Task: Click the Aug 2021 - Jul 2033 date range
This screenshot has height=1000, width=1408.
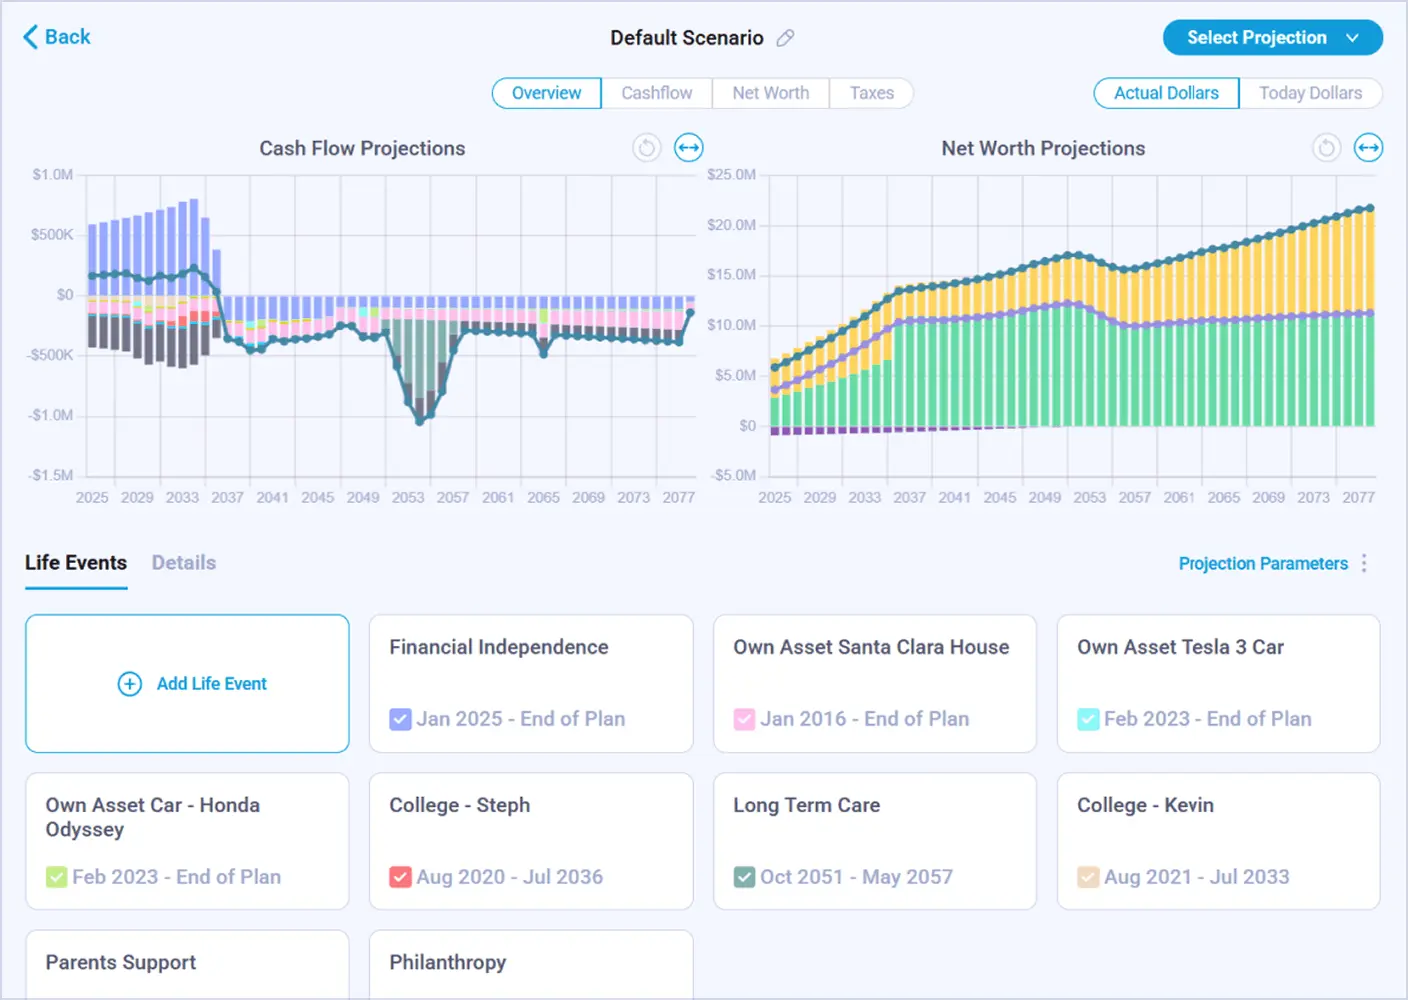Action: click(1196, 877)
